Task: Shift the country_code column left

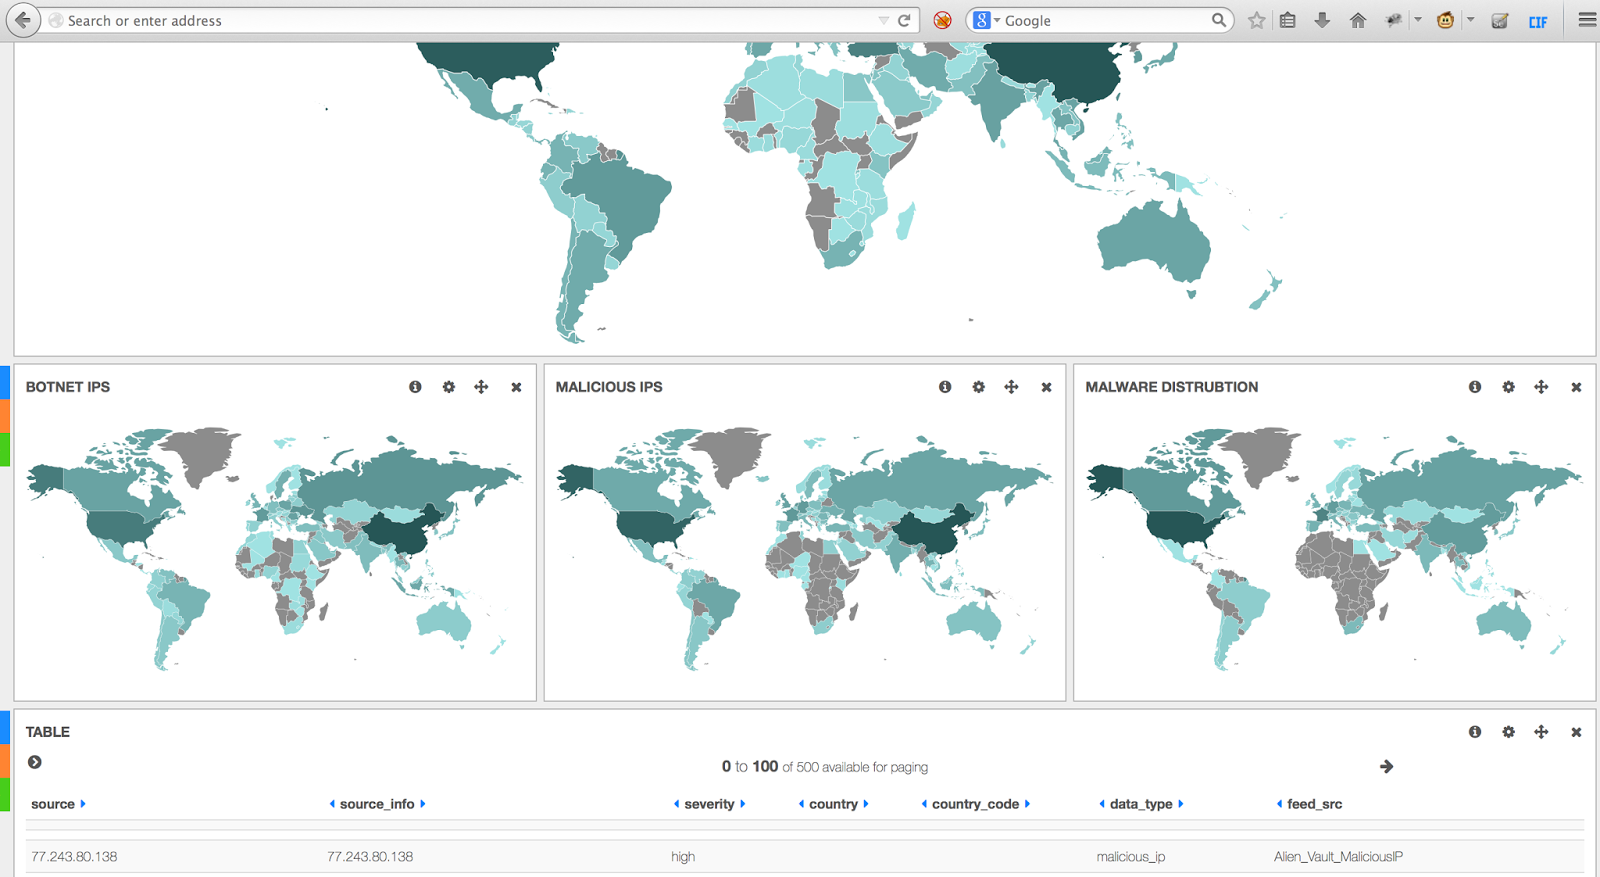Action: tap(925, 804)
